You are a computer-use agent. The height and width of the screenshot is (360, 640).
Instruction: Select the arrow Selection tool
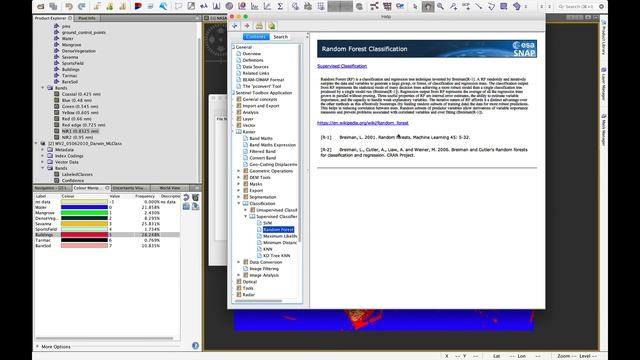415,7
